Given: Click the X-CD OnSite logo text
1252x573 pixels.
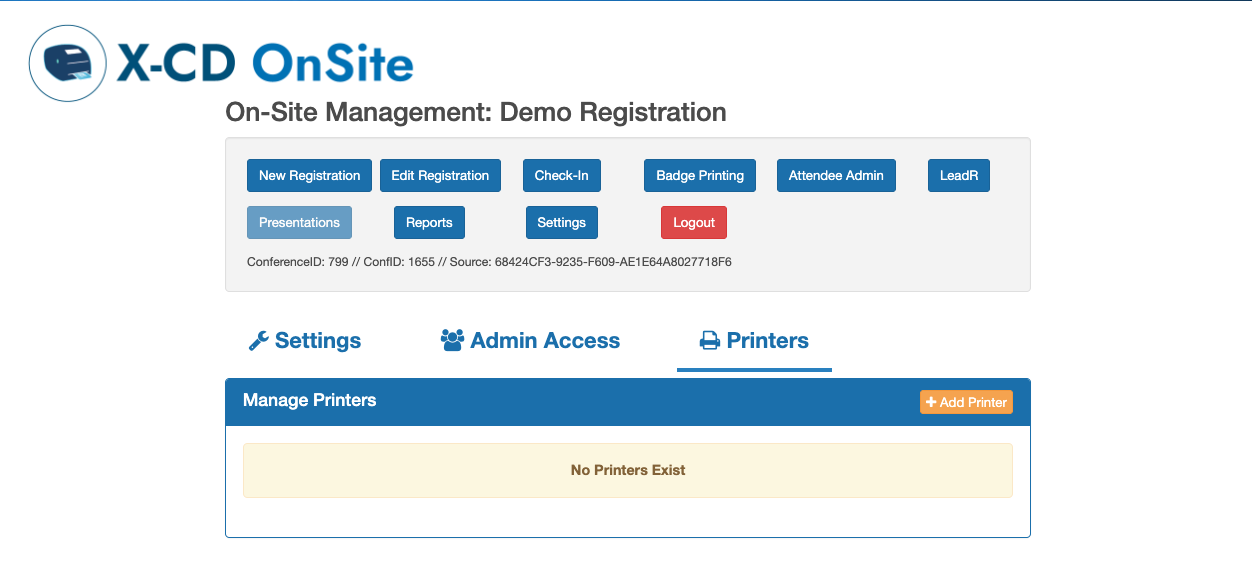Looking at the screenshot, I should pyautogui.click(x=265, y=64).
